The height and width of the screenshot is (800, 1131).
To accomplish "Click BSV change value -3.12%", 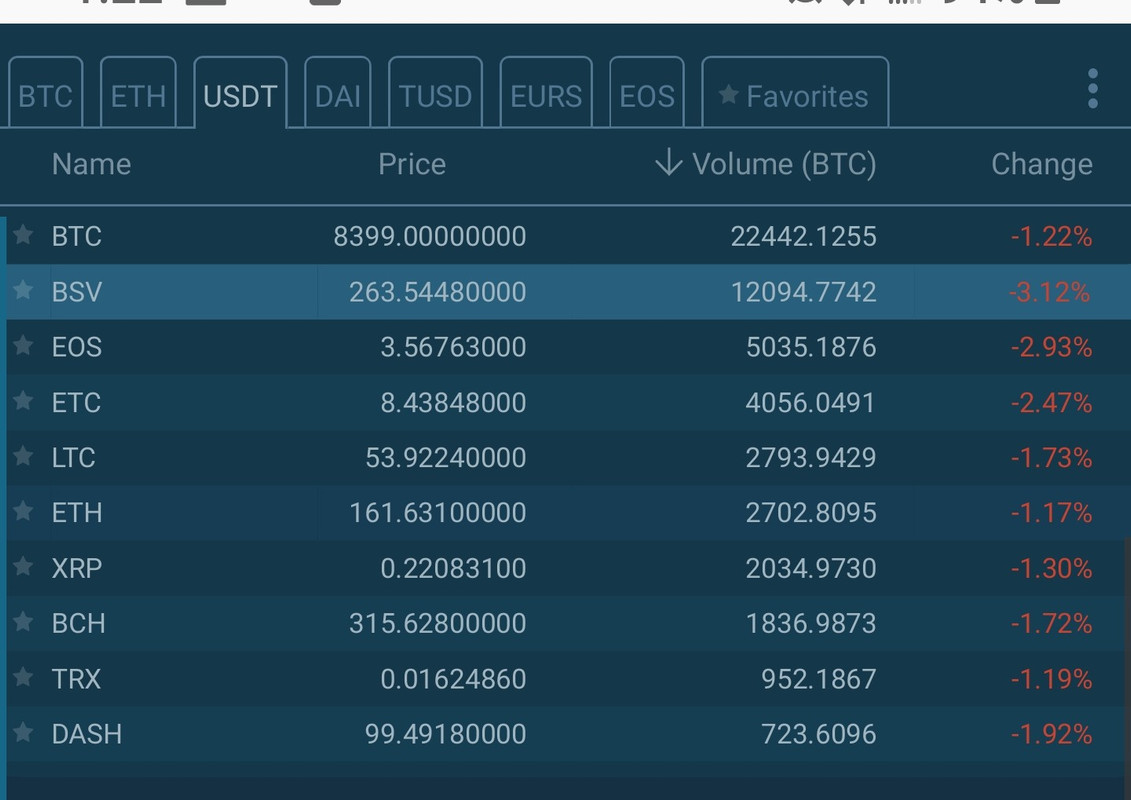I will (x=1049, y=292).
